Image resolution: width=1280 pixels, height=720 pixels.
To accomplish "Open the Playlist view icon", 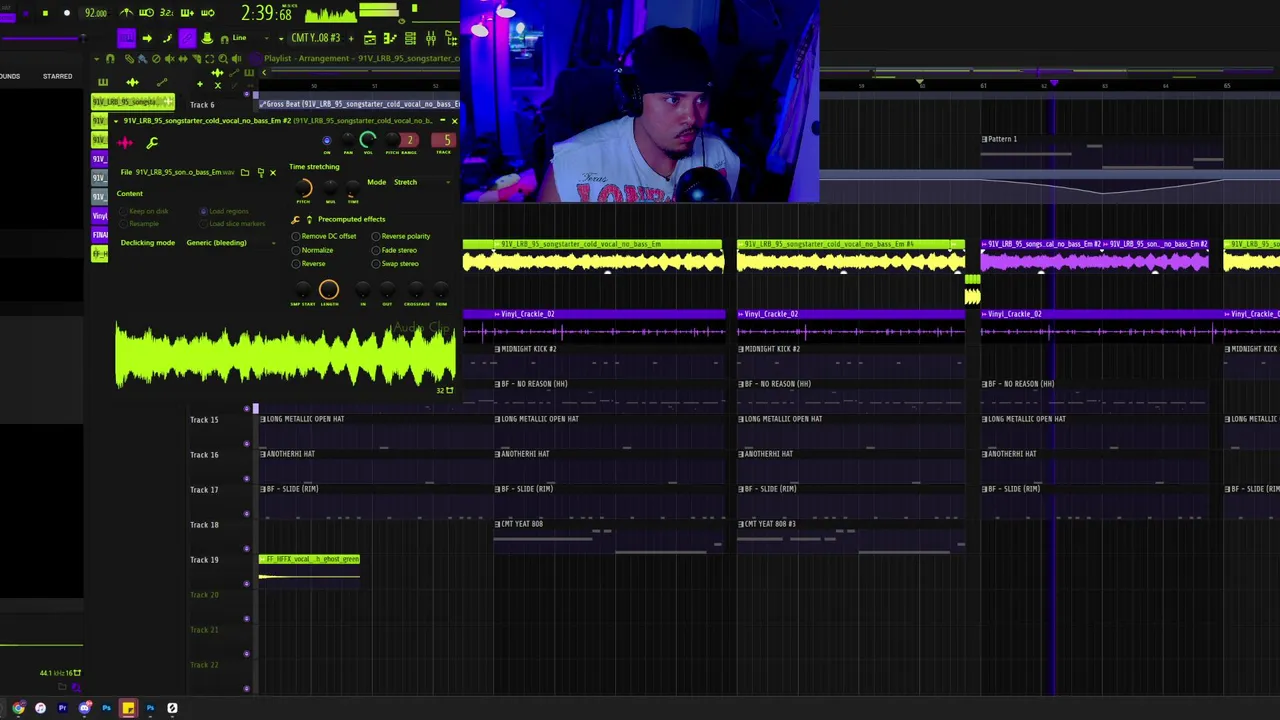I will [370, 38].
